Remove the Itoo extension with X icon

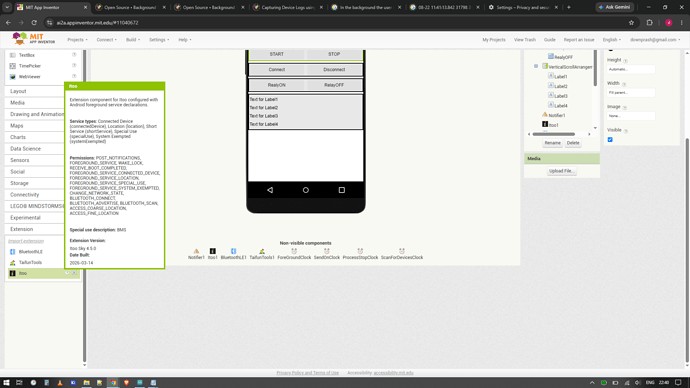pos(74,273)
